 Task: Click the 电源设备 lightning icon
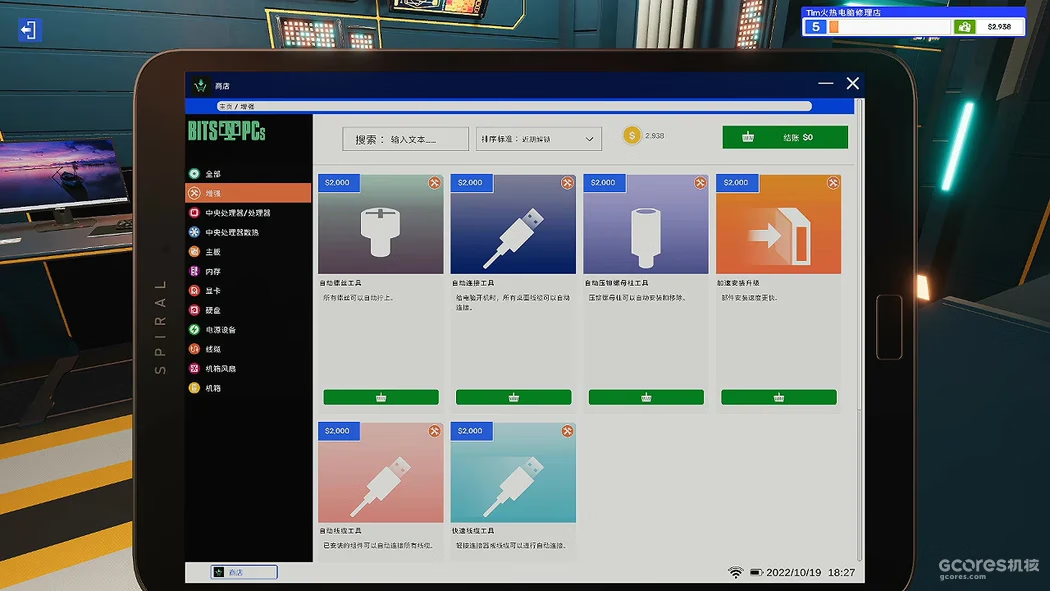[194, 330]
